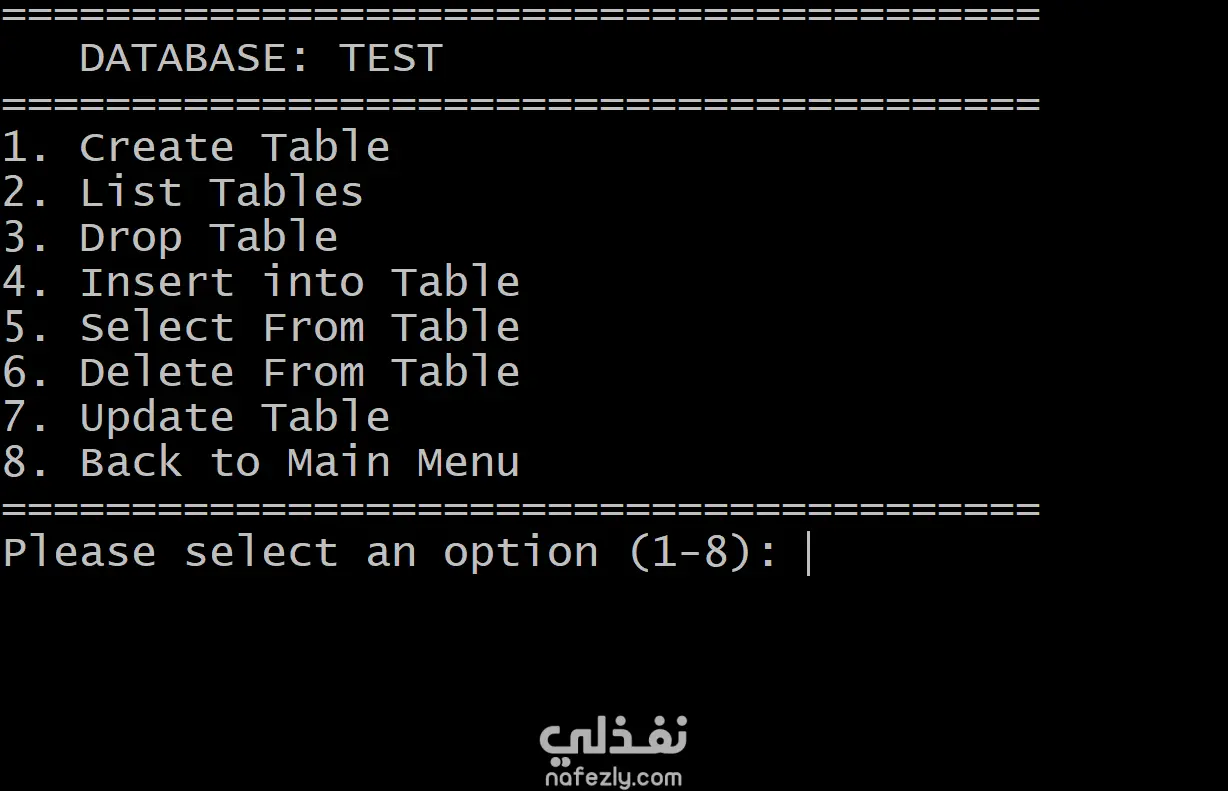Click the 'Please select an option' prompt text
This screenshot has height=791, width=1228.
click(x=300, y=553)
